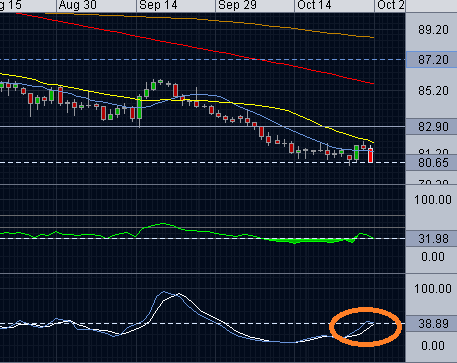Click the Sep 14 date label
Image resolution: width=457 pixels, height=363 pixels.
(159, 5)
